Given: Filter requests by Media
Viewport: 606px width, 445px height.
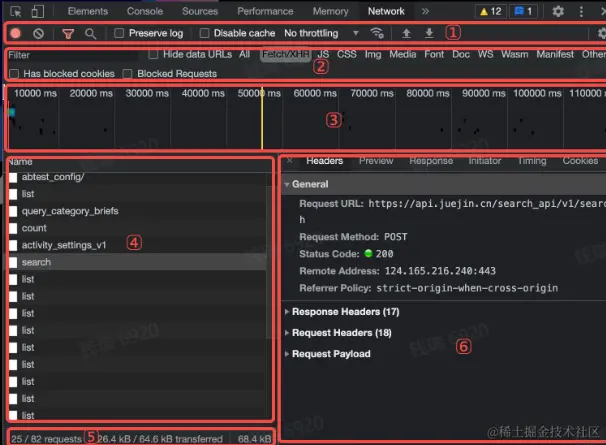Looking at the screenshot, I should pos(403,54).
